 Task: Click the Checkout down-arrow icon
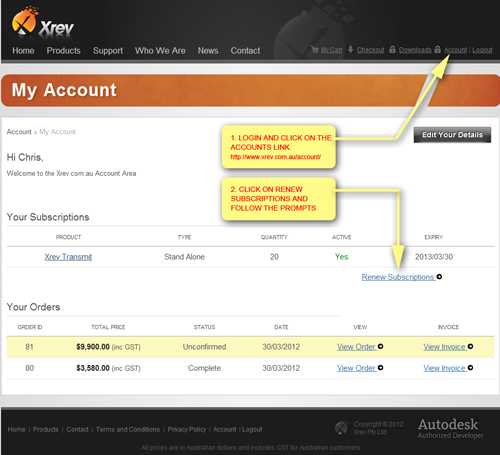350,50
